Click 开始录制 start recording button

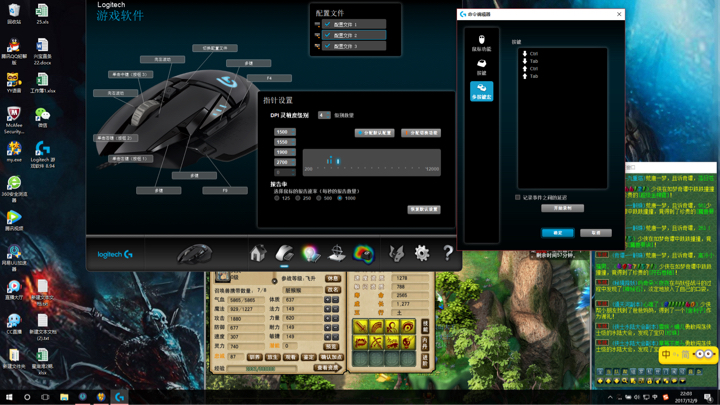click(x=562, y=208)
